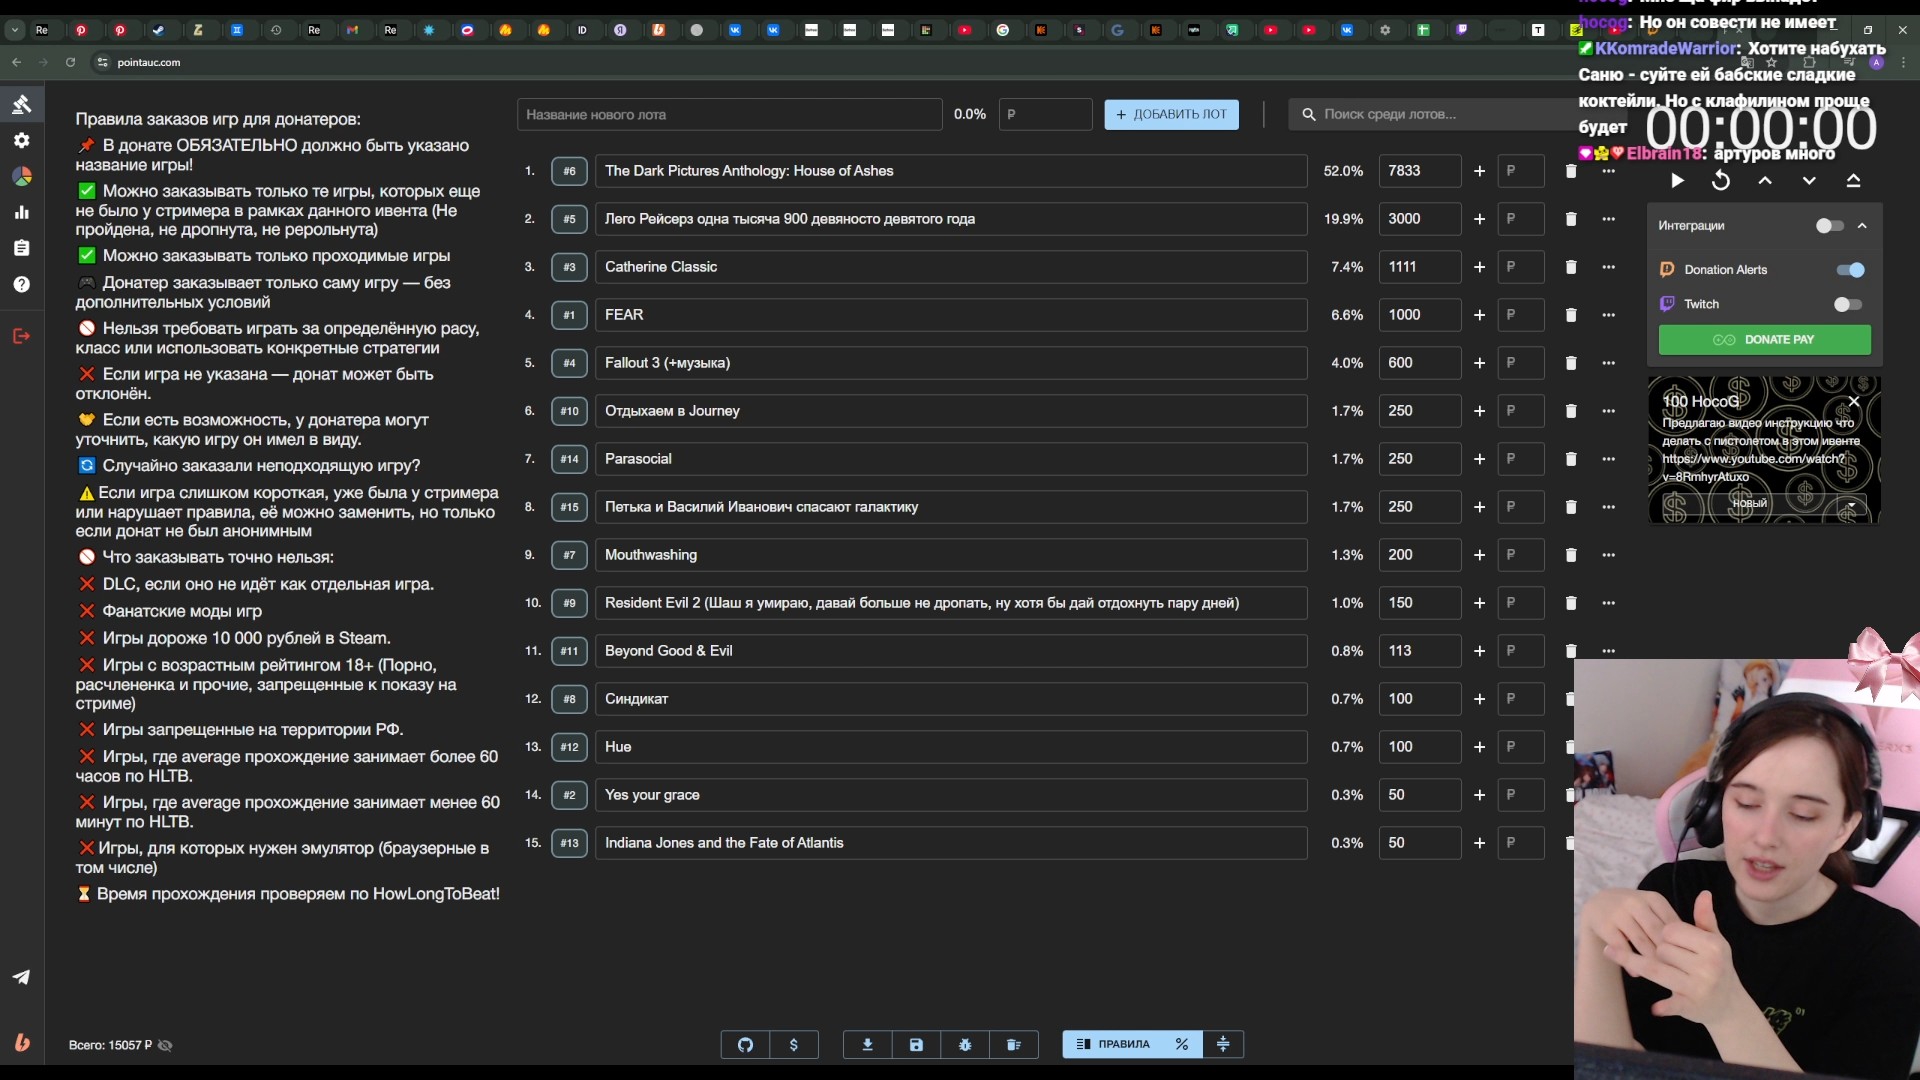
Task: Toggle percent display in bottom toolbar
Action: [1182, 1044]
